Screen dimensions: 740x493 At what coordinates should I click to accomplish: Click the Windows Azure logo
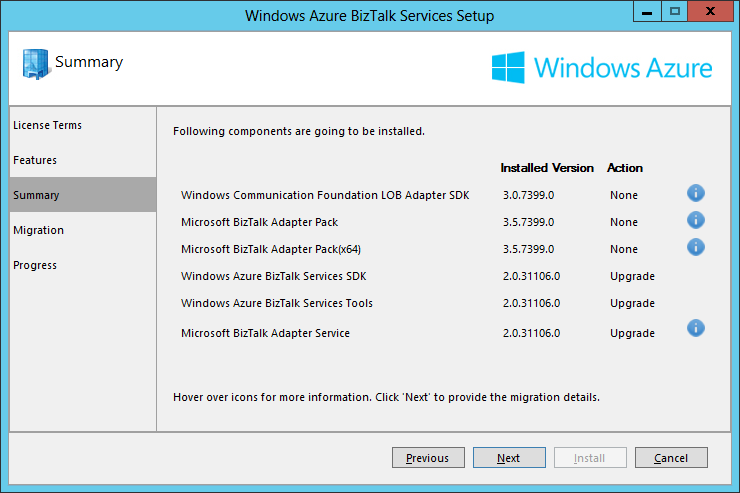tap(602, 68)
